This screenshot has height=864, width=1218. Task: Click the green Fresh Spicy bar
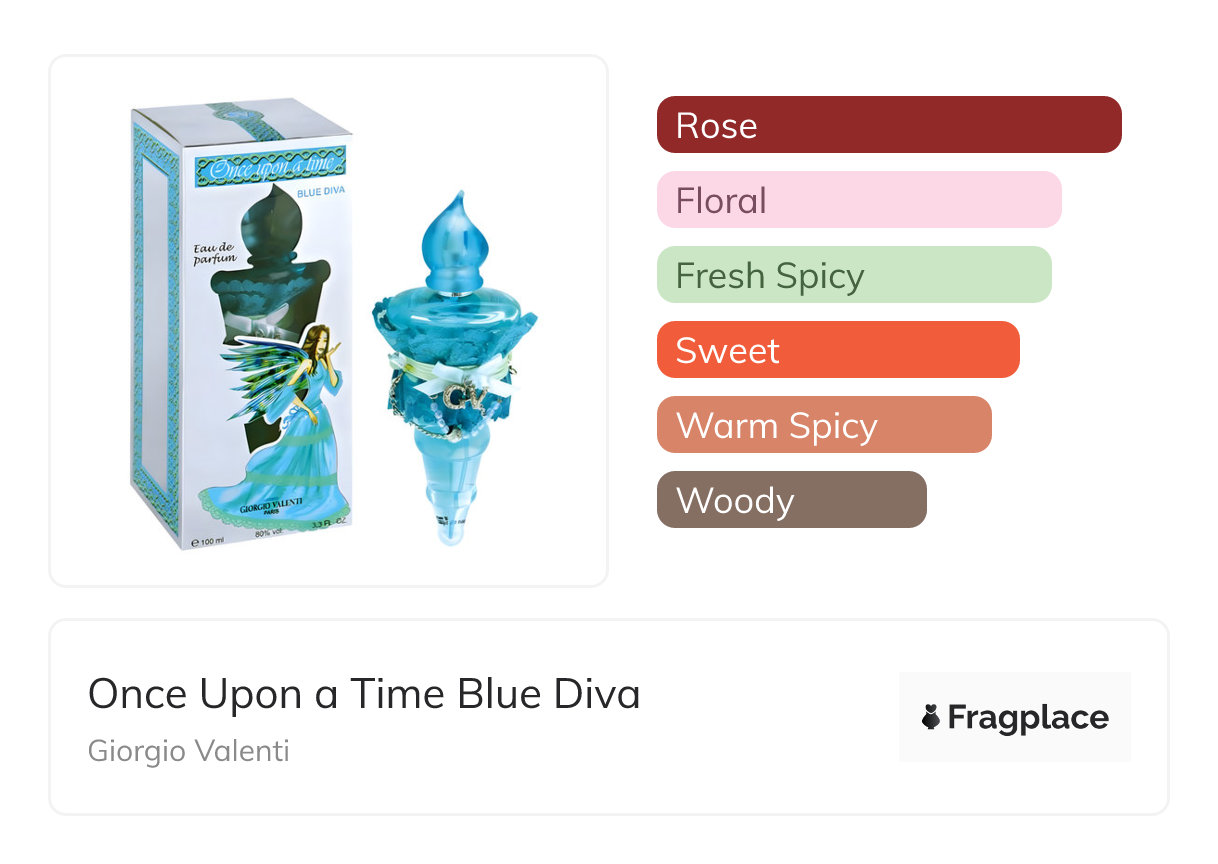(854, 275)
